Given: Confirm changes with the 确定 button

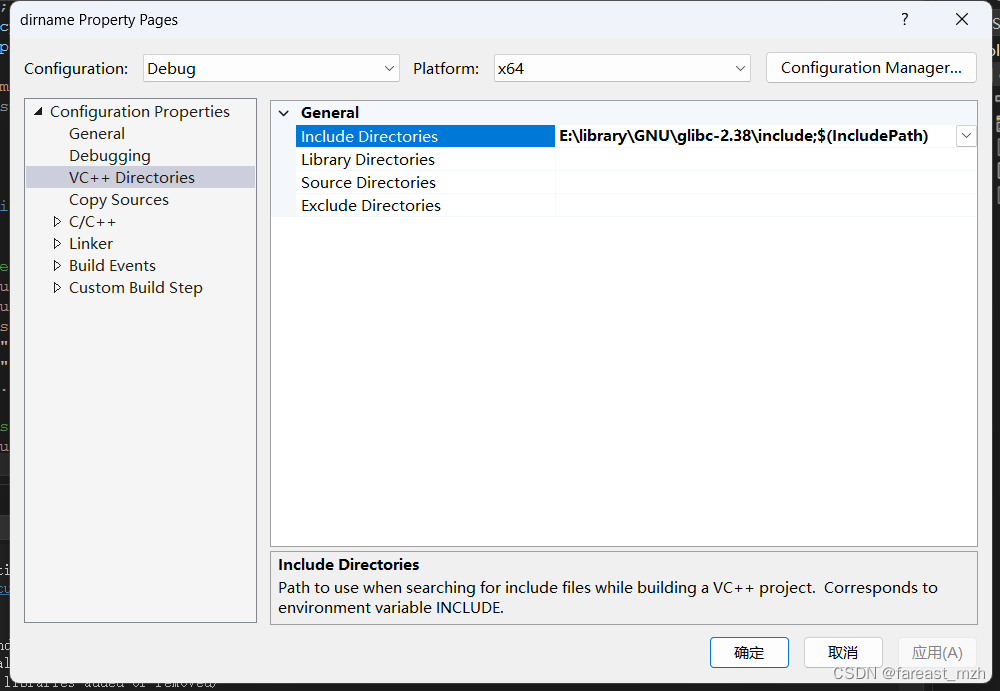Looking at the screenshot, I should (x=749, y=652).
